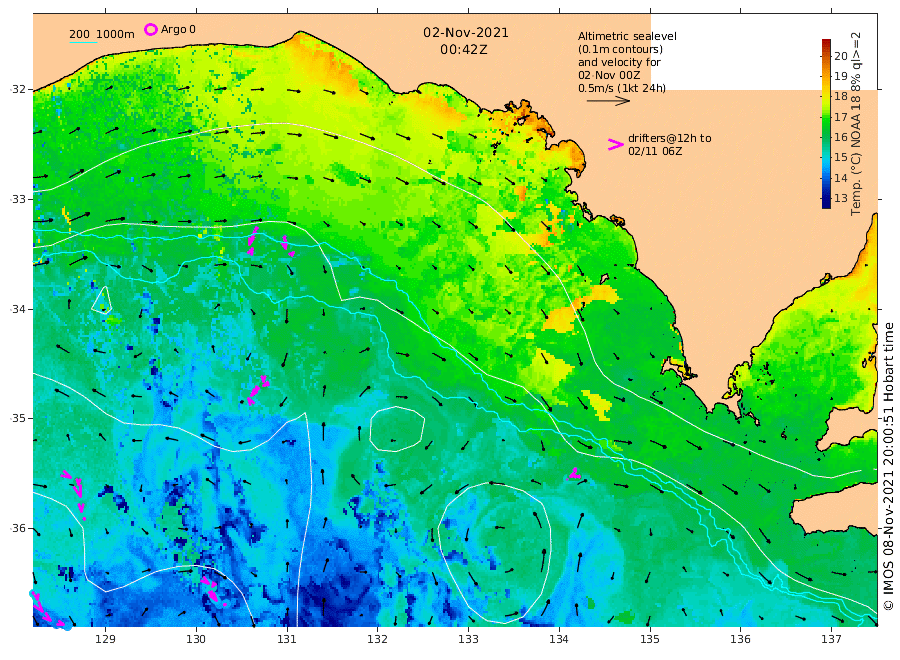Screen dimensions: 900x660
Task: Click the '0.5m/s (1kt 24h)' scale text
Action: pyautogui.click(x=622, y=88)
